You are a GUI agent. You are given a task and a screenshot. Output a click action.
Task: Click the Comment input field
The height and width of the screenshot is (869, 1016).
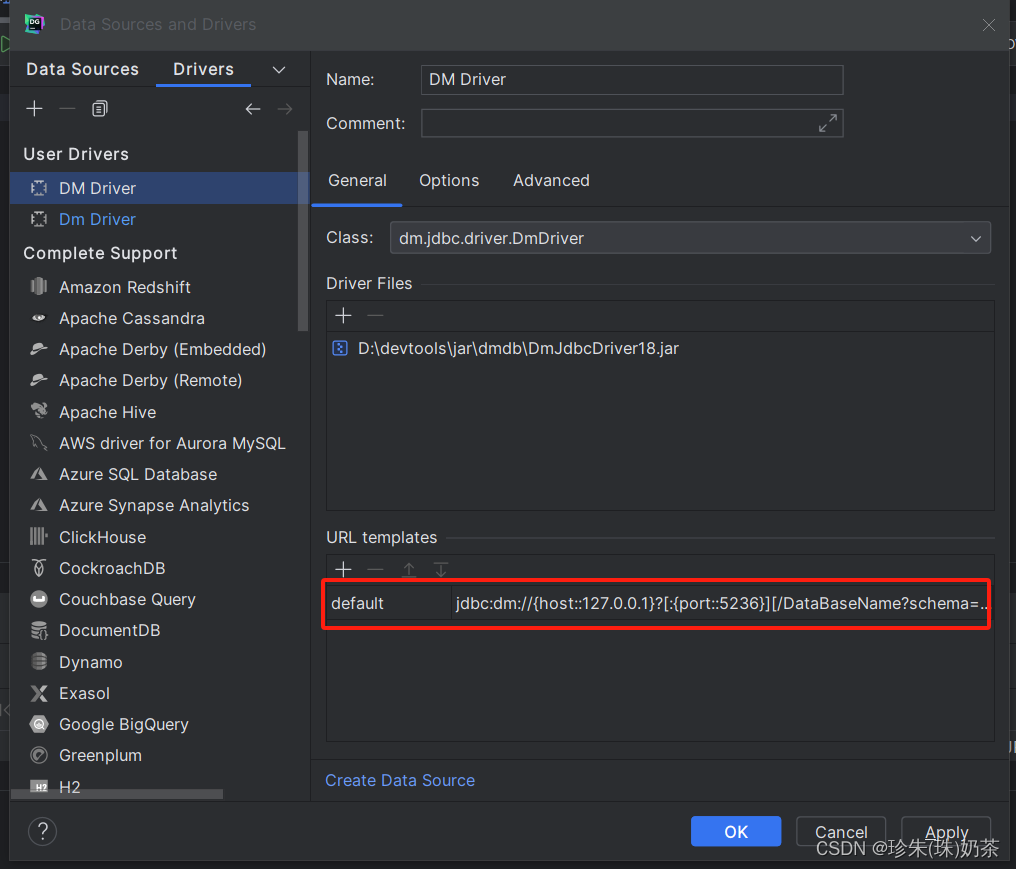click(x=632, y=123)
